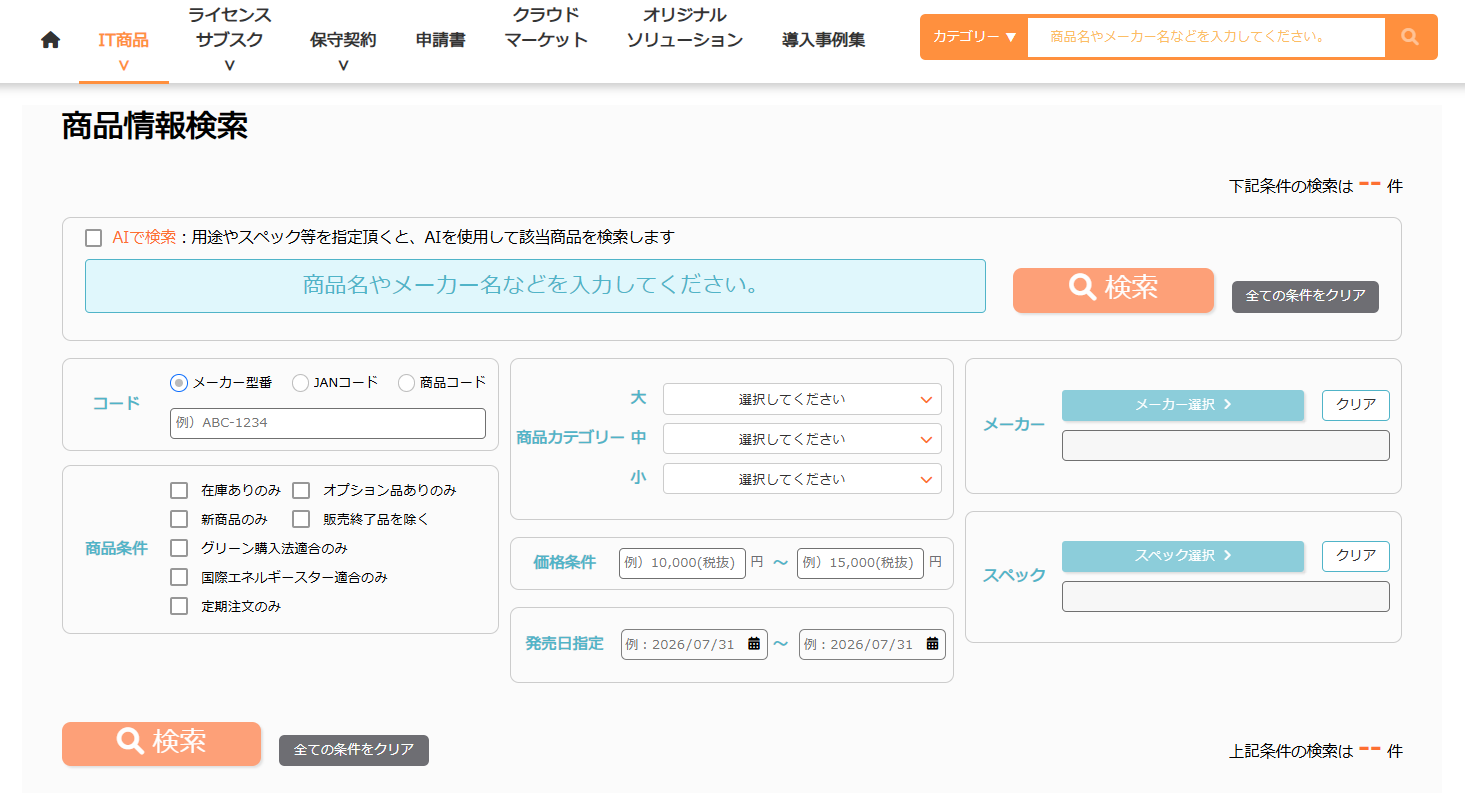This screenshot has width=1465, height=793.
Task: Click the header search magnifier icon
Action: (1410, 37)
